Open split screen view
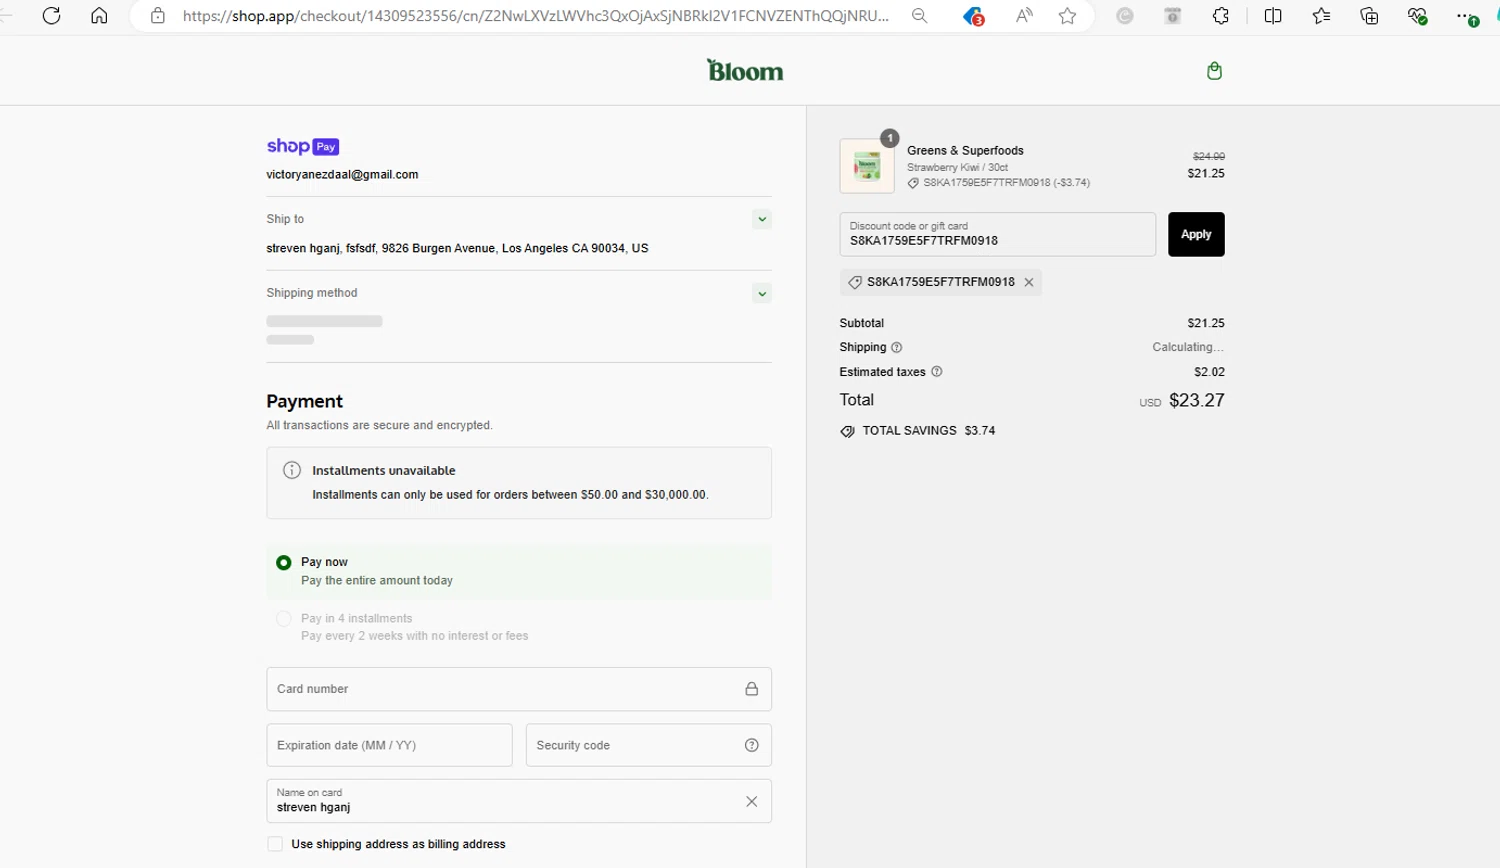This screenshot has height=868, width=1500. click(1273, 16)
